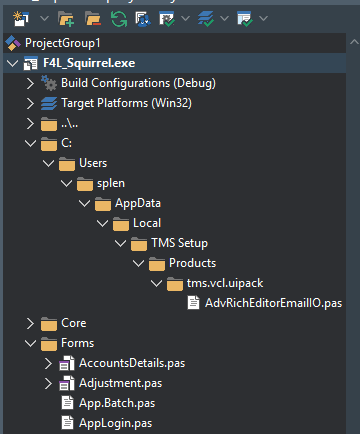Click the TMS Setup folder icon

(x=139, y=244)
